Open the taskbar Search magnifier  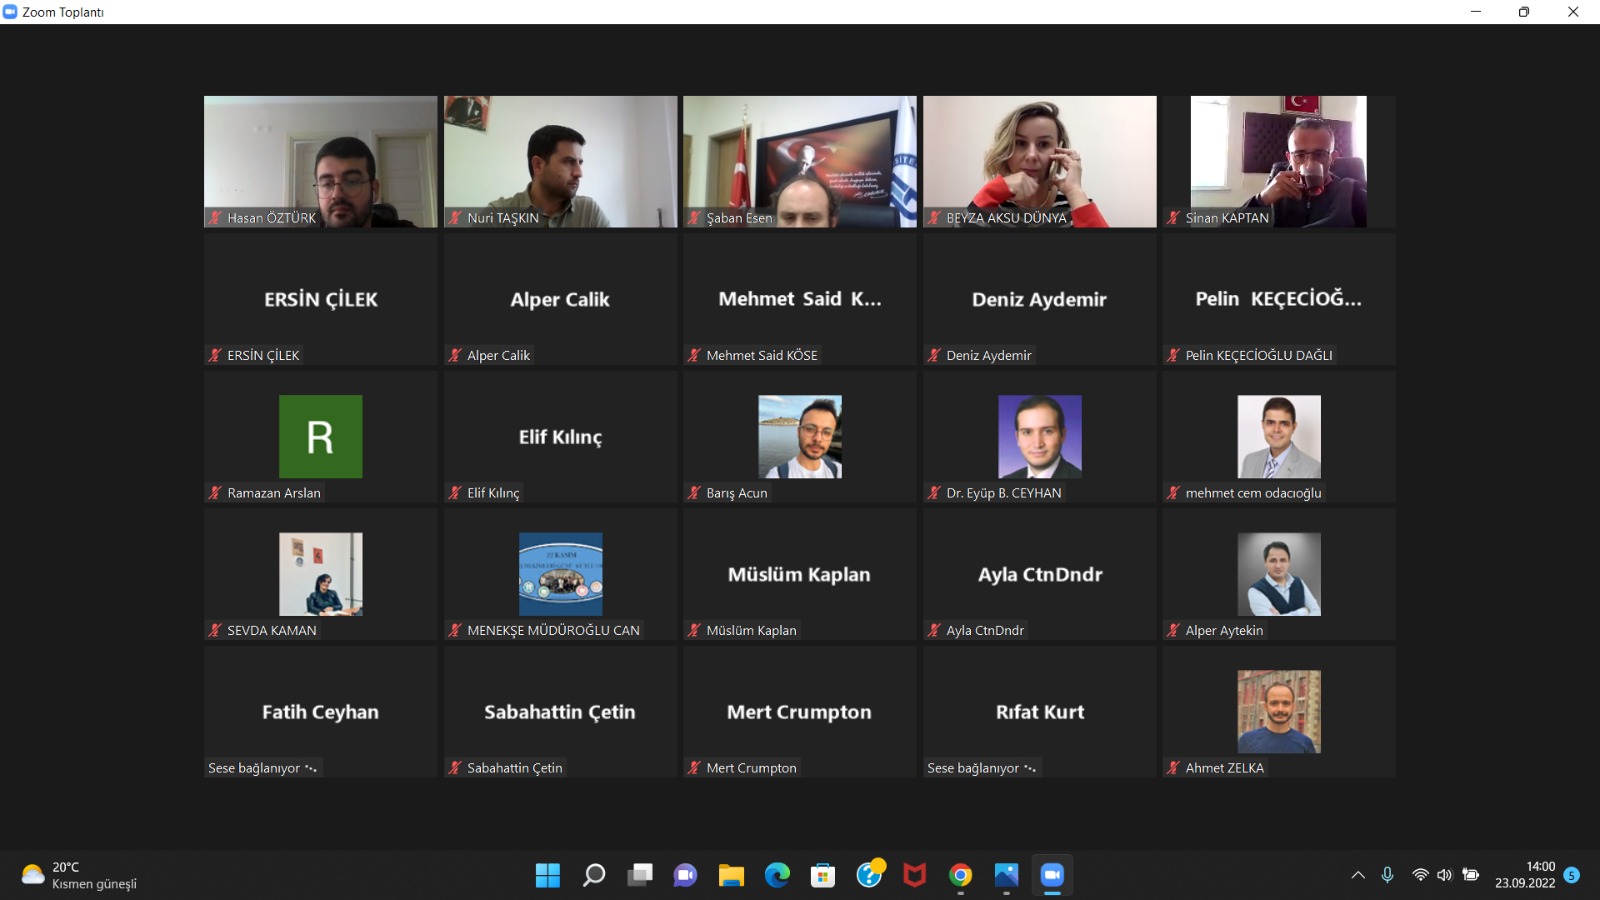pyautogui.click(x=594, y=875)
